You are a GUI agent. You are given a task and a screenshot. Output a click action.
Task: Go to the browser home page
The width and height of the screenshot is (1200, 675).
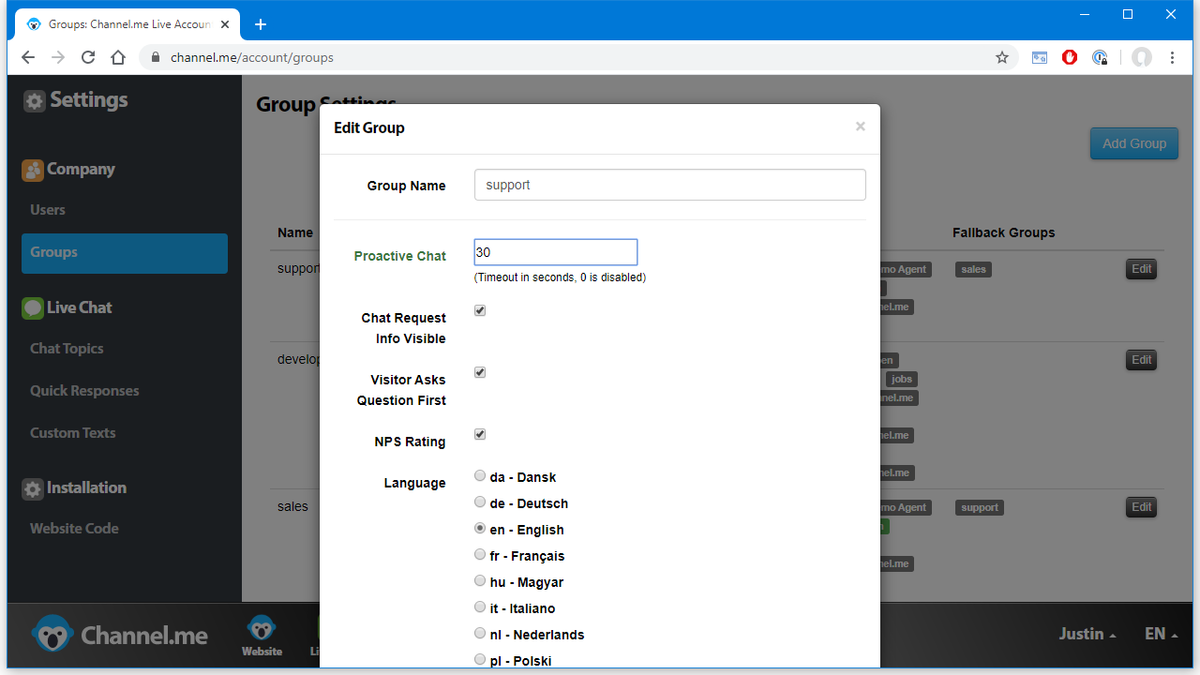tap(118, 58)
